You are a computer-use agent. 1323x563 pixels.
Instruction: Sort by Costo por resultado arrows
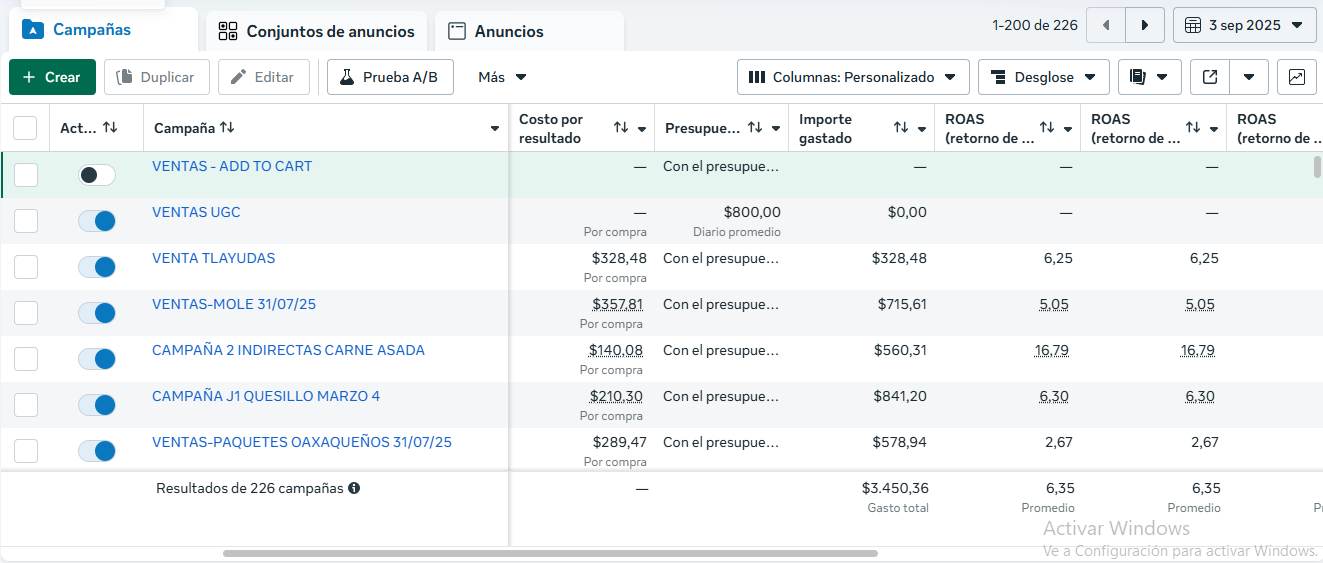pos(621,128)
